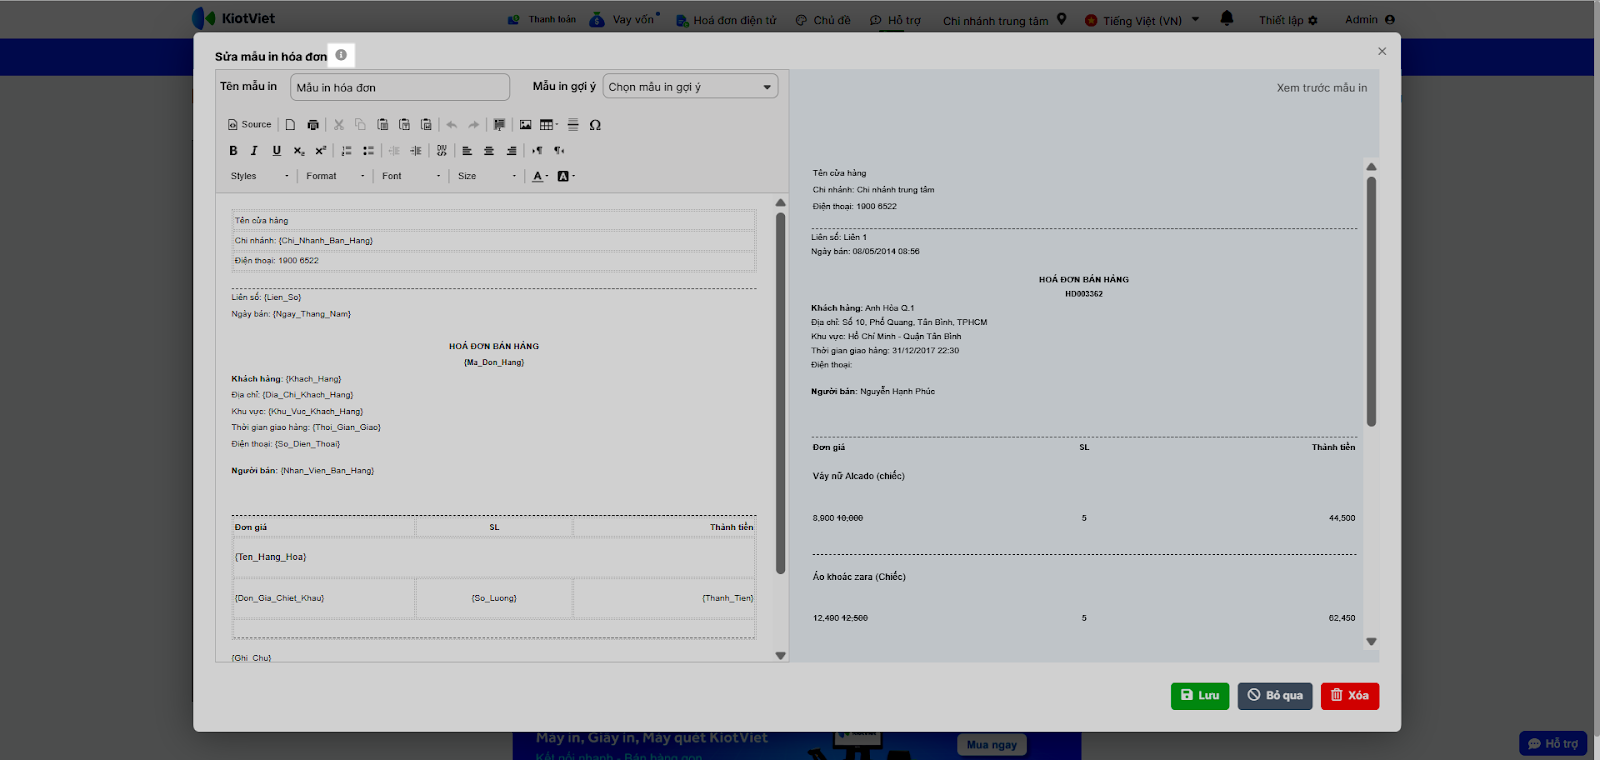Screen dimensions: 1600x760
Task: Click the editor's scroll down arrow
Action: click(x=781, y=656)
